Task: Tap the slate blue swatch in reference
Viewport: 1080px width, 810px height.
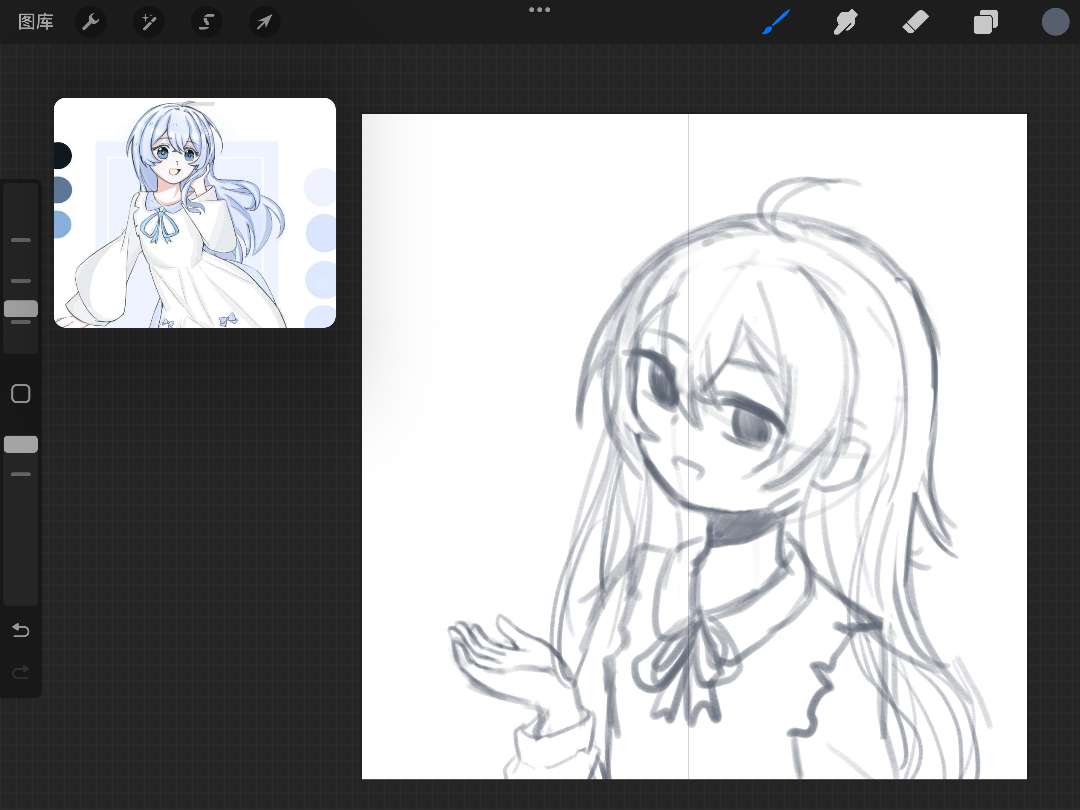Action: click(62, 190)
